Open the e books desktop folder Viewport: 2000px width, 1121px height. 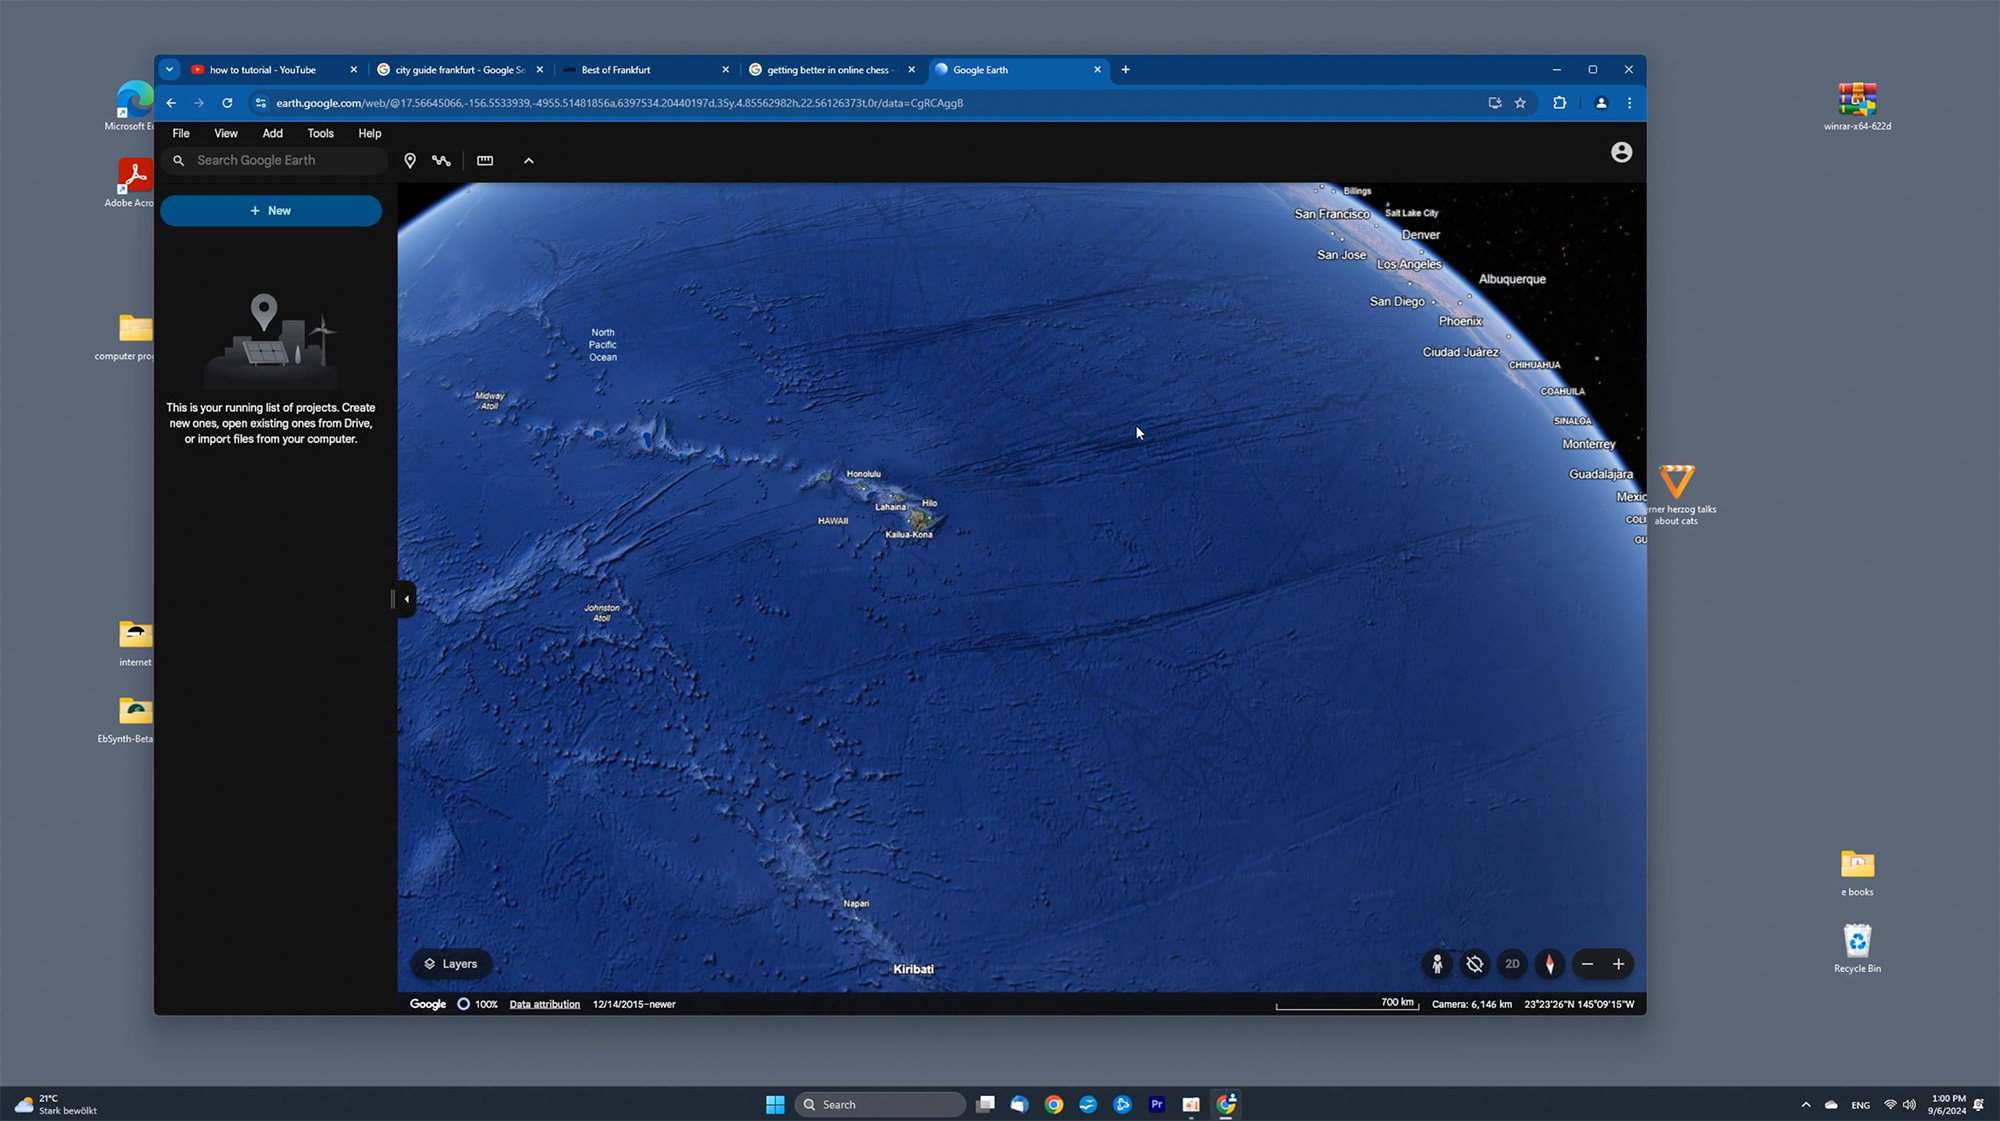point(1857,872)
